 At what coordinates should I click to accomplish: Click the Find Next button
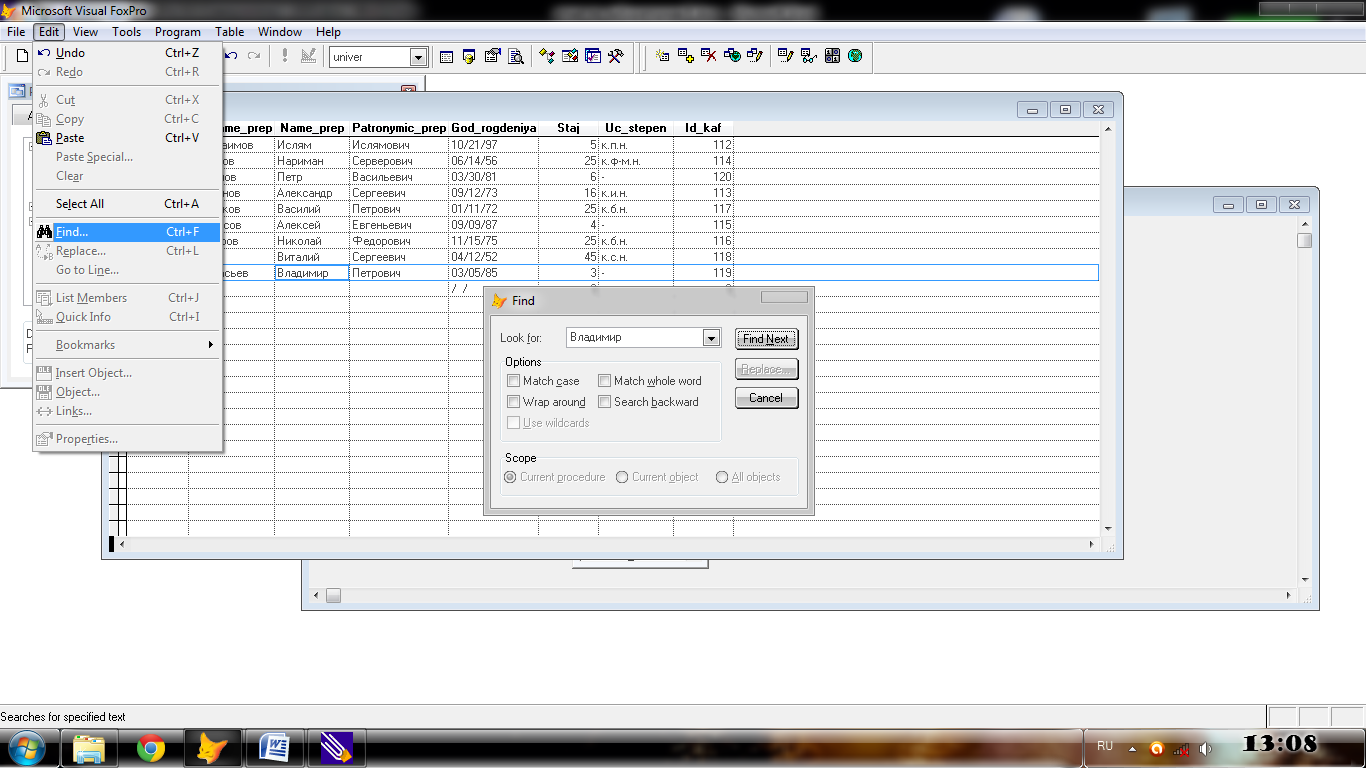766,339
